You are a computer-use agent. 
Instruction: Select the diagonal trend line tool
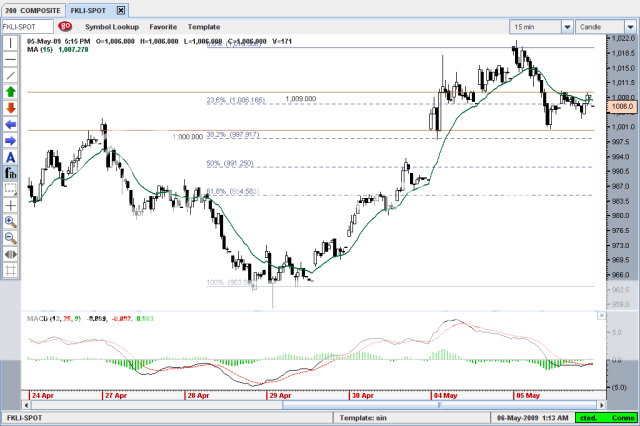10,75
